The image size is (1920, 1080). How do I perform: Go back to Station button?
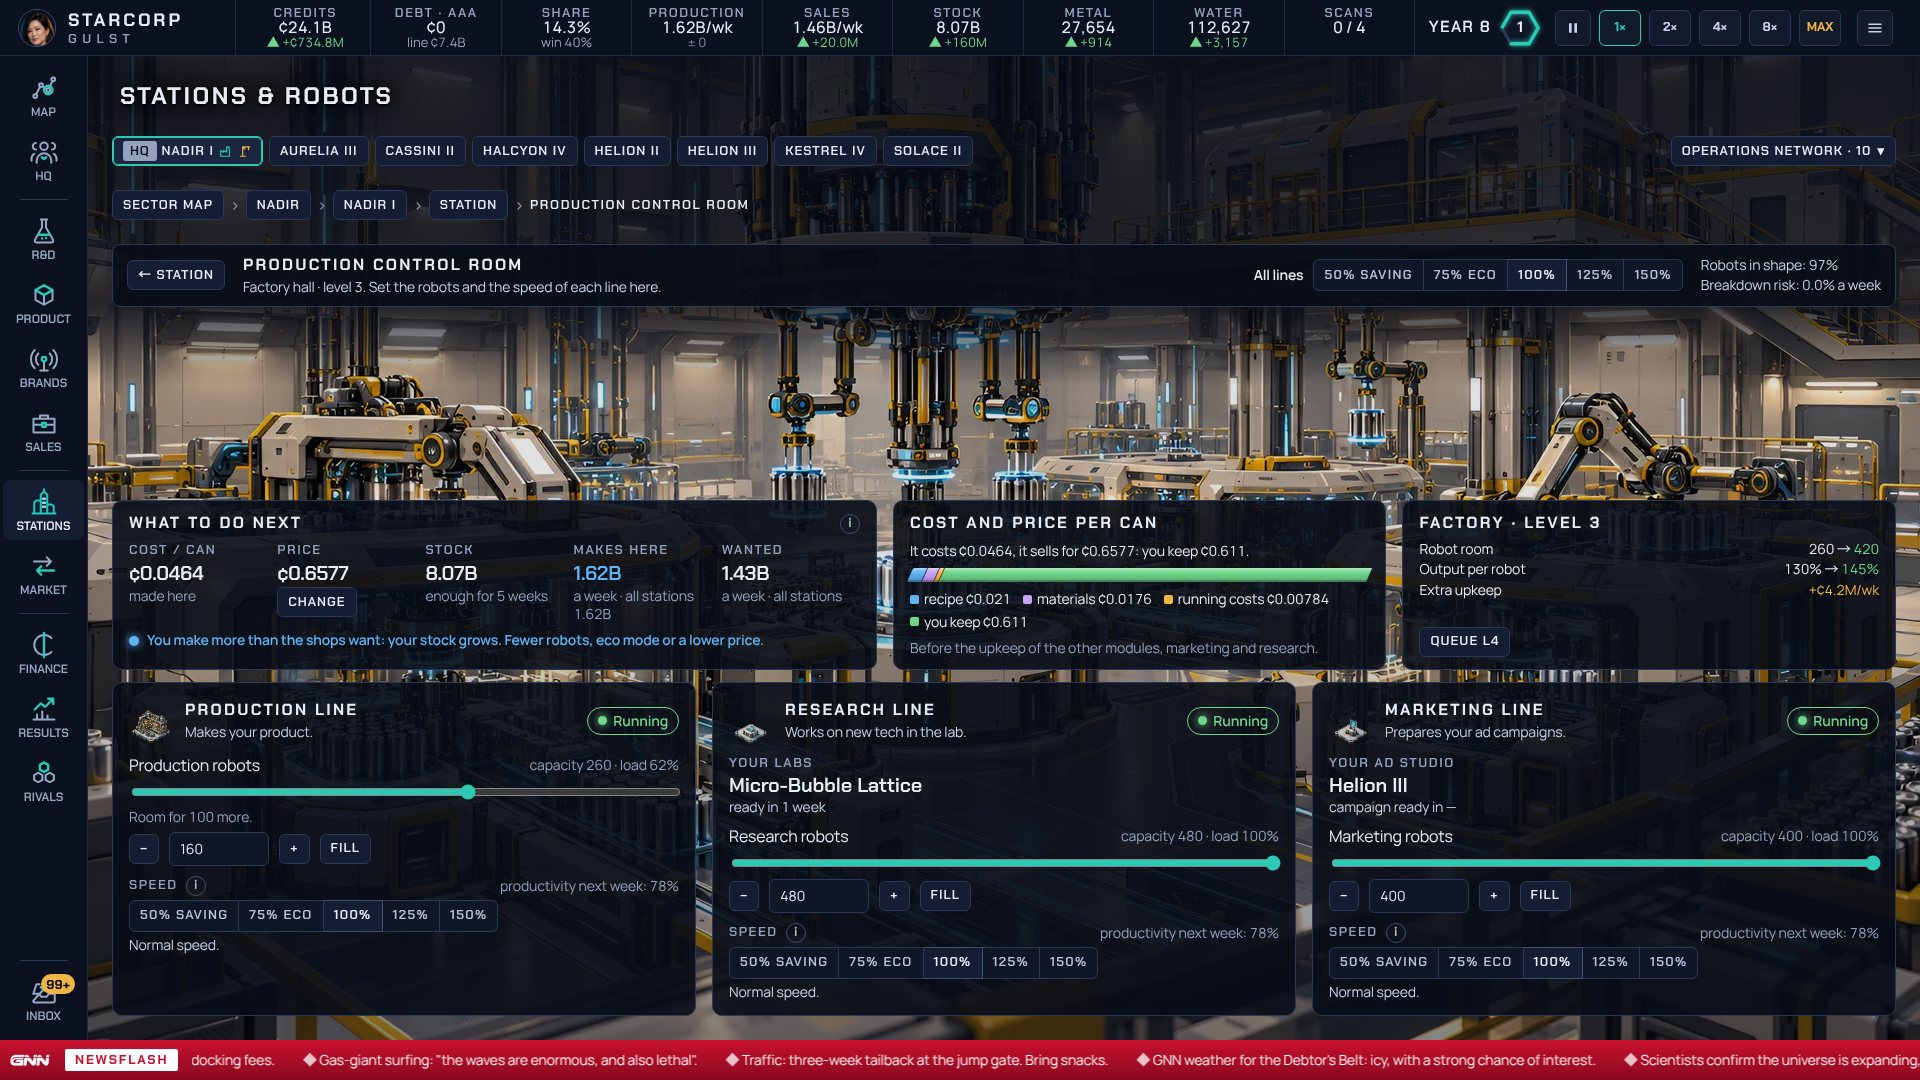pyautogui.click(x=176, y=275)
